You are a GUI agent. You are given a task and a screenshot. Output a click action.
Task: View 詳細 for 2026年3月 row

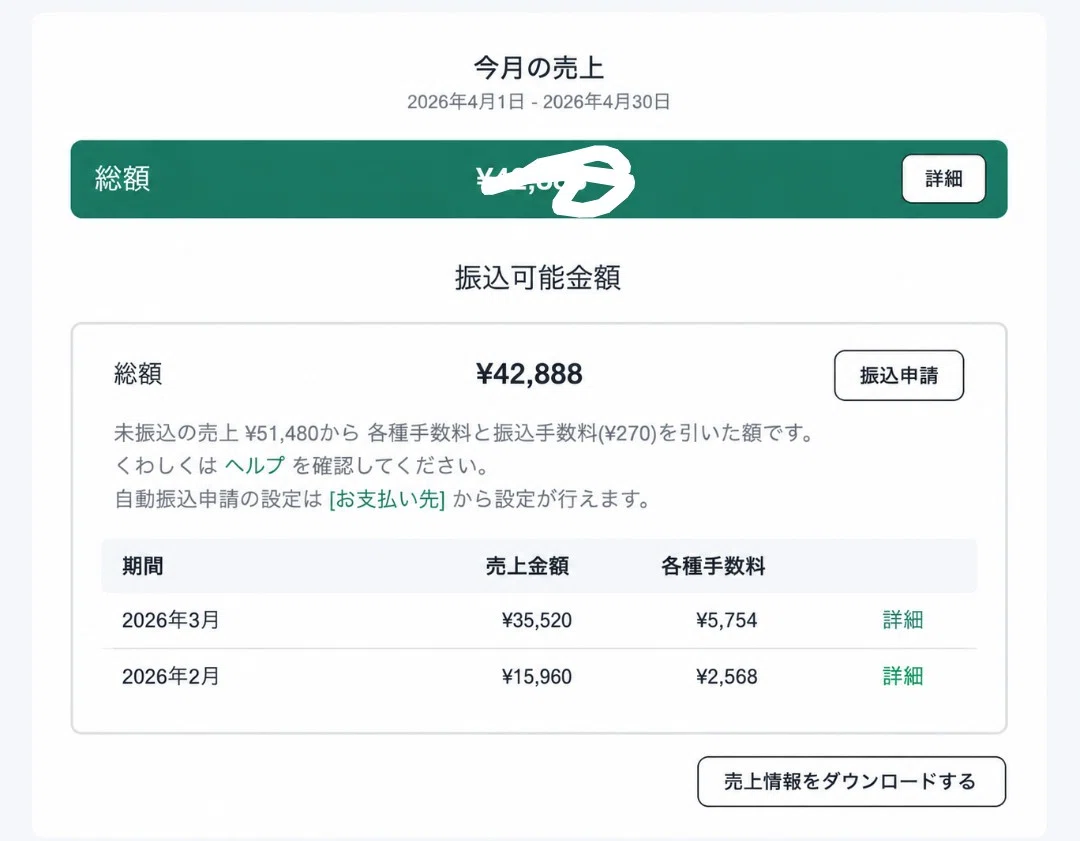tap(903, 620)
